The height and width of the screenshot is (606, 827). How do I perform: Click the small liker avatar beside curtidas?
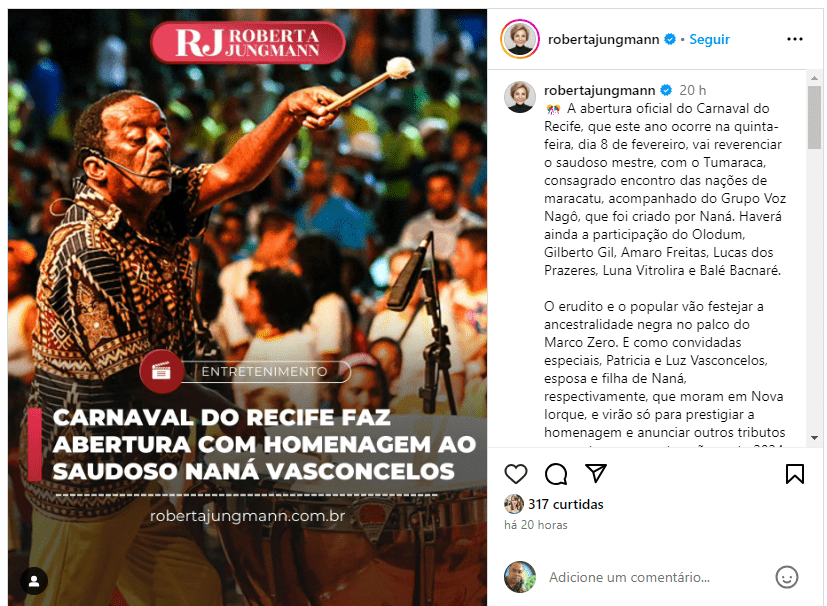[x=514, y=504]
